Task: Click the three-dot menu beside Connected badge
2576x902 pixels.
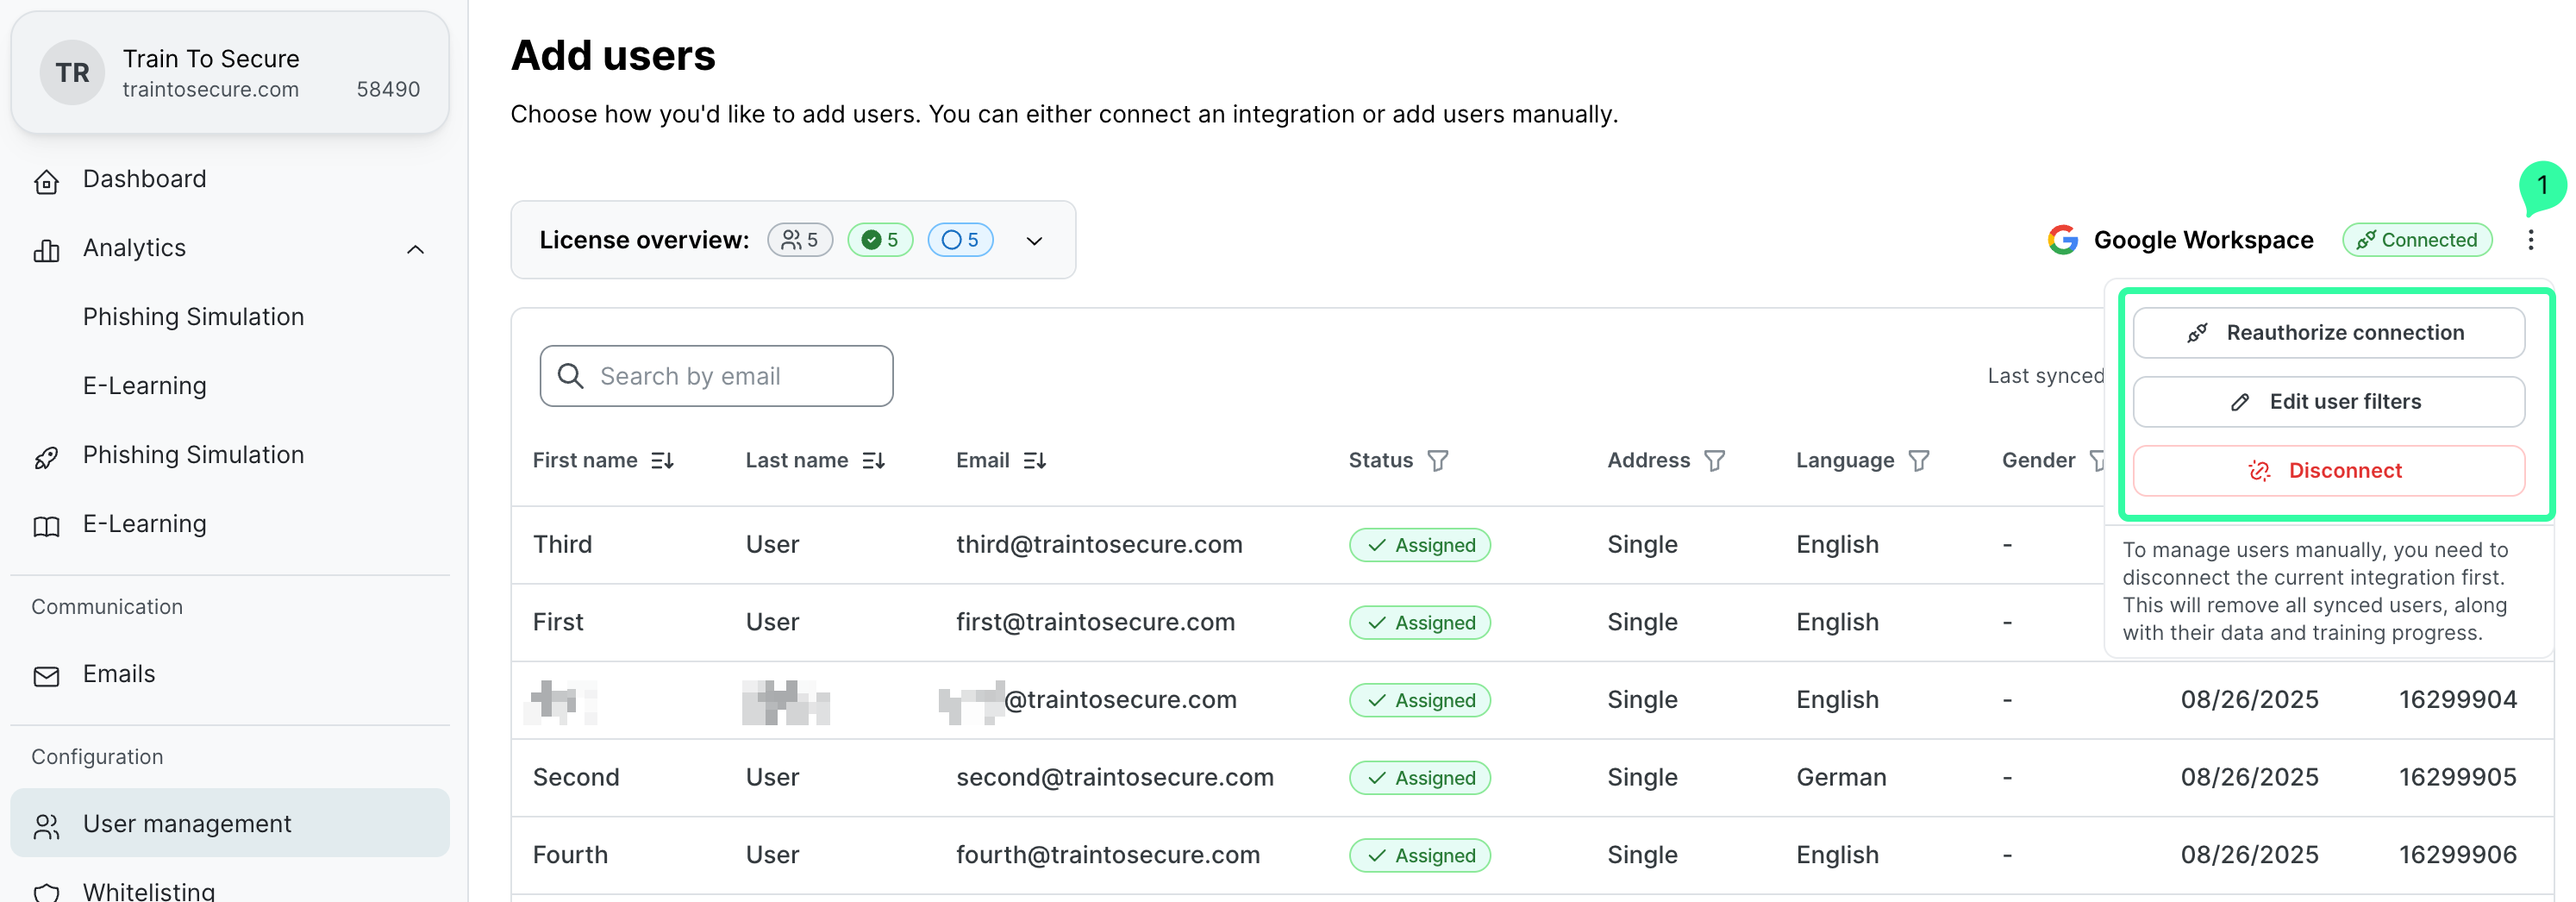Action: point(2530,240)
